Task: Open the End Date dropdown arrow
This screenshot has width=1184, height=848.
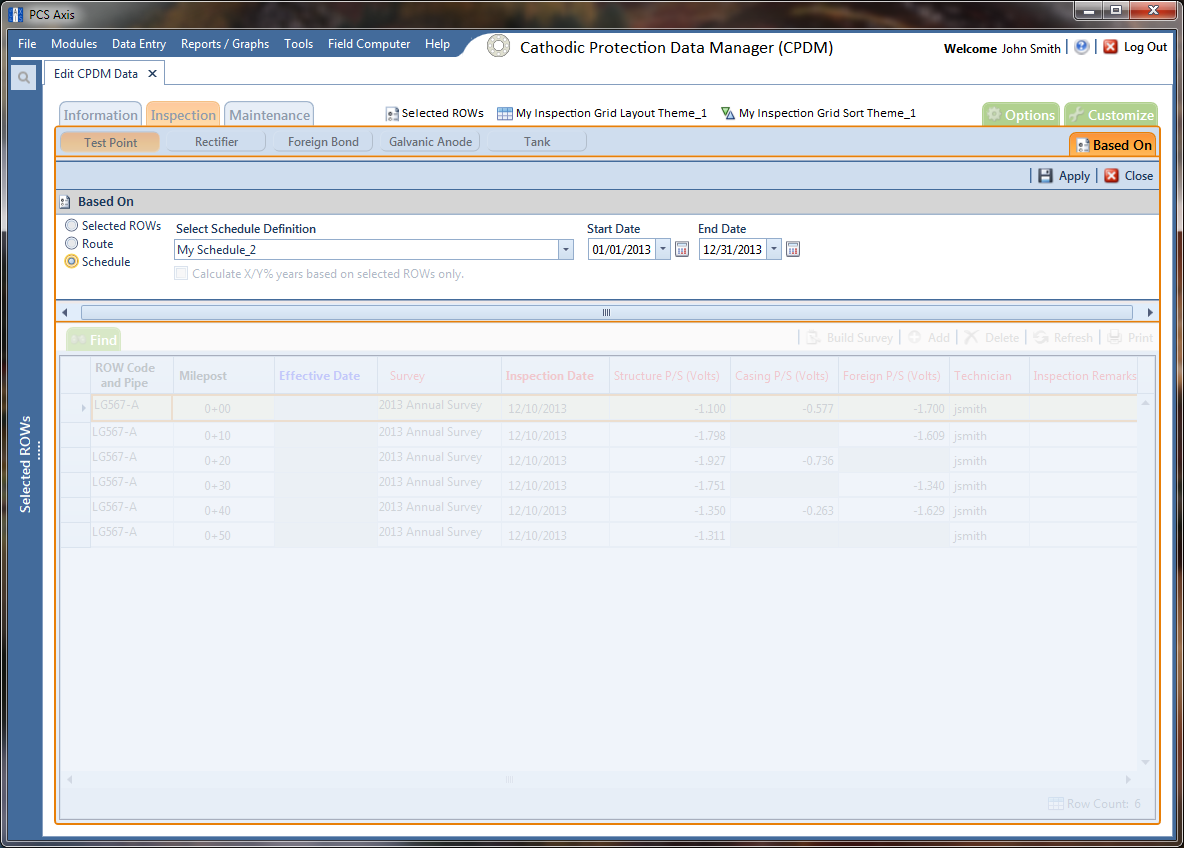Action: pos(774,249)
